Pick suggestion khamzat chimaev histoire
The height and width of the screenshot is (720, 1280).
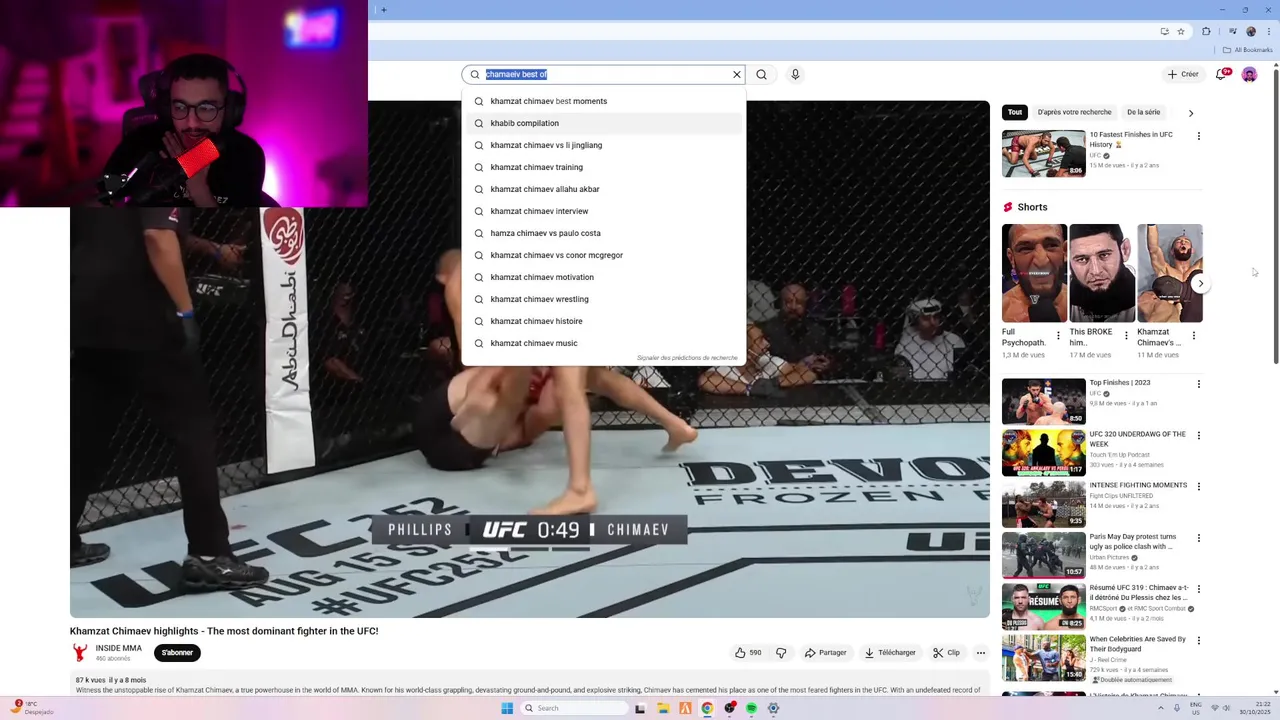(604, 321)
